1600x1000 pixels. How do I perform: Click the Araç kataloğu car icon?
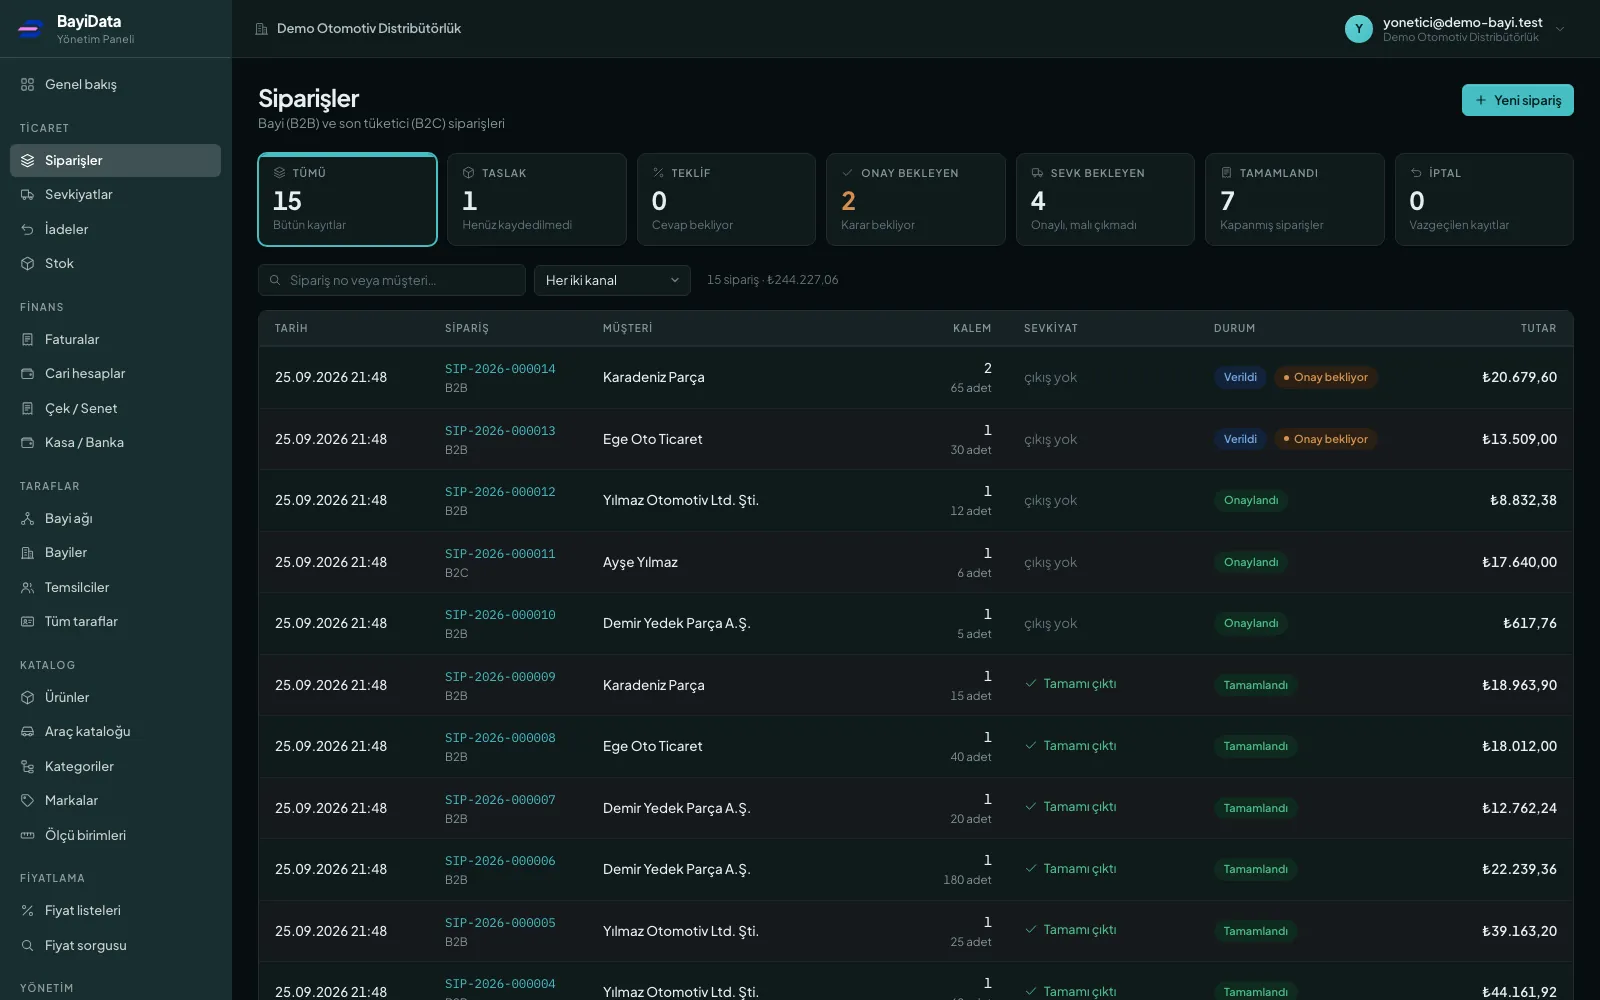[28, 732]
